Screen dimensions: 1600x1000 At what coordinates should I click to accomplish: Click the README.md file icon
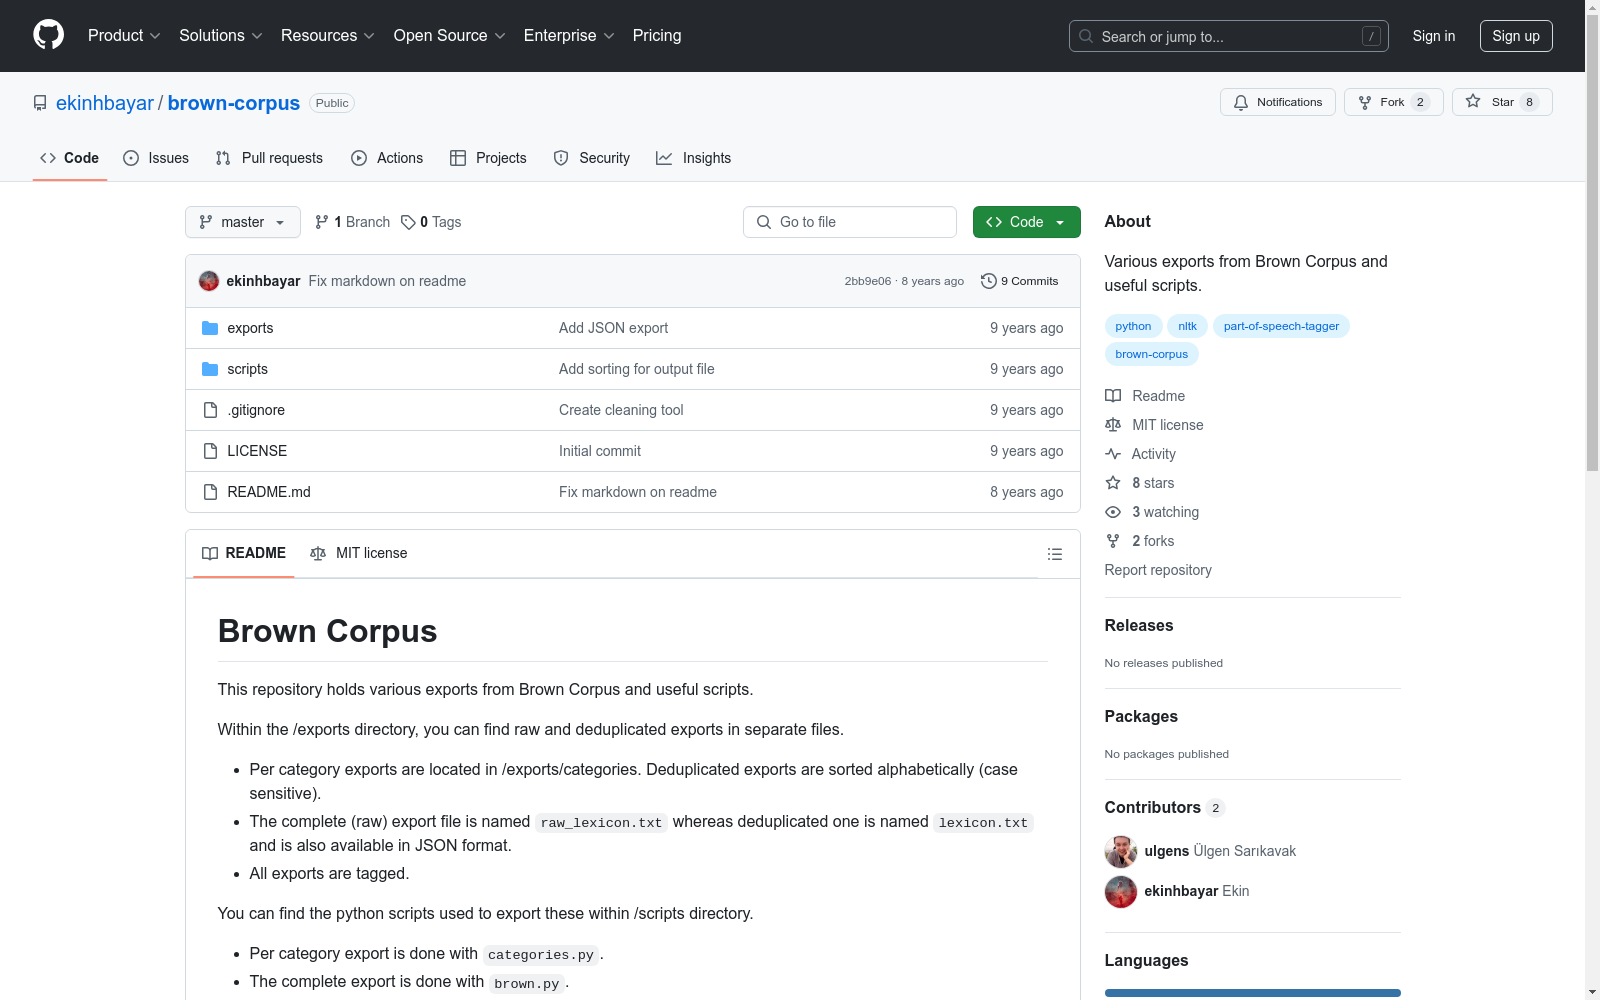point(210,492)
